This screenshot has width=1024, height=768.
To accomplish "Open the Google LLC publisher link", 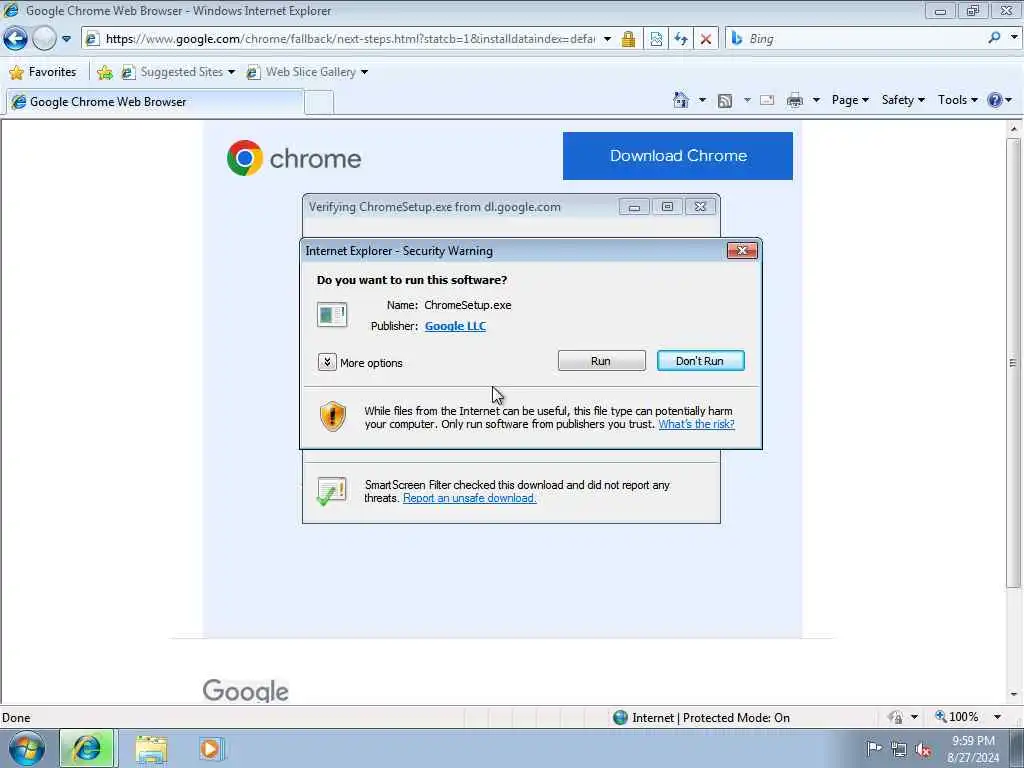I will pos(455,326).
